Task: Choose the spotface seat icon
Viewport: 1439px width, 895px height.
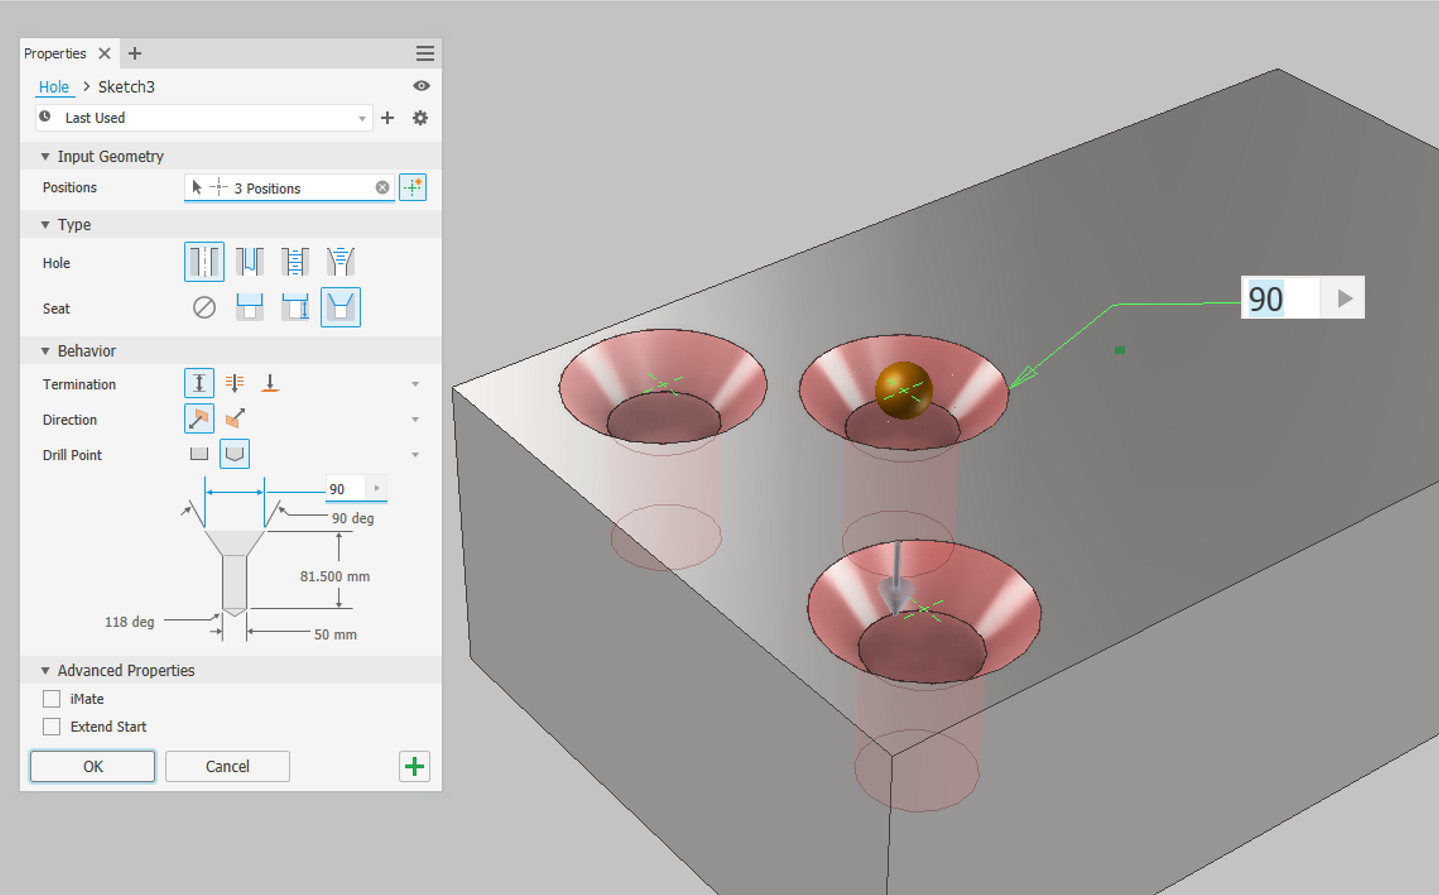Action: [x=295, y=308]
